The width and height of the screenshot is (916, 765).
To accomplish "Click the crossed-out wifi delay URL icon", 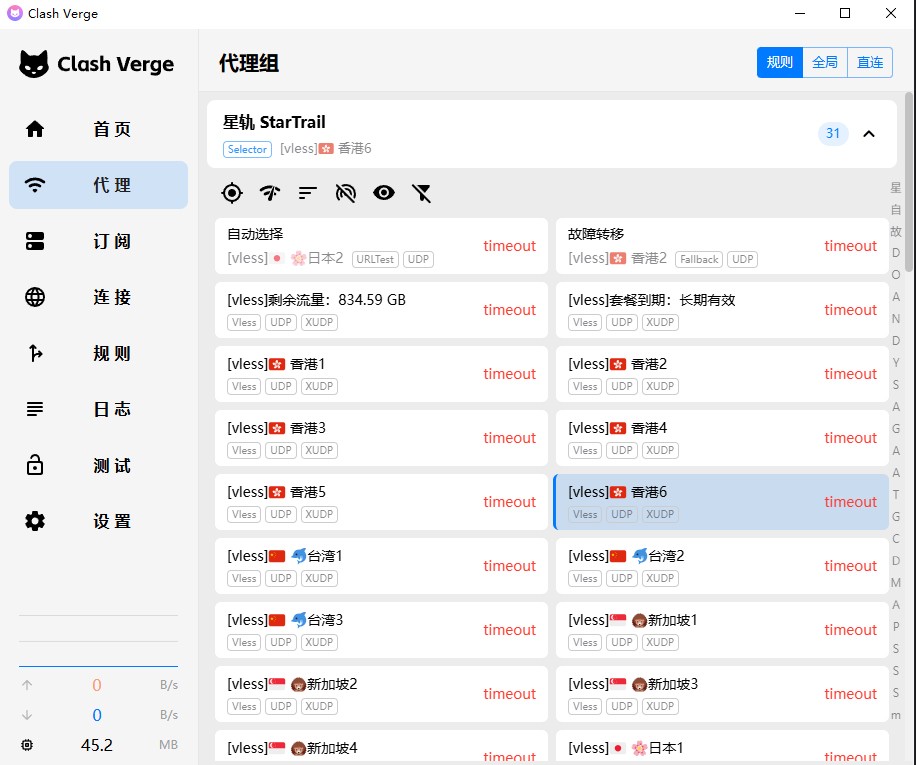I will (x=346, y=193).
